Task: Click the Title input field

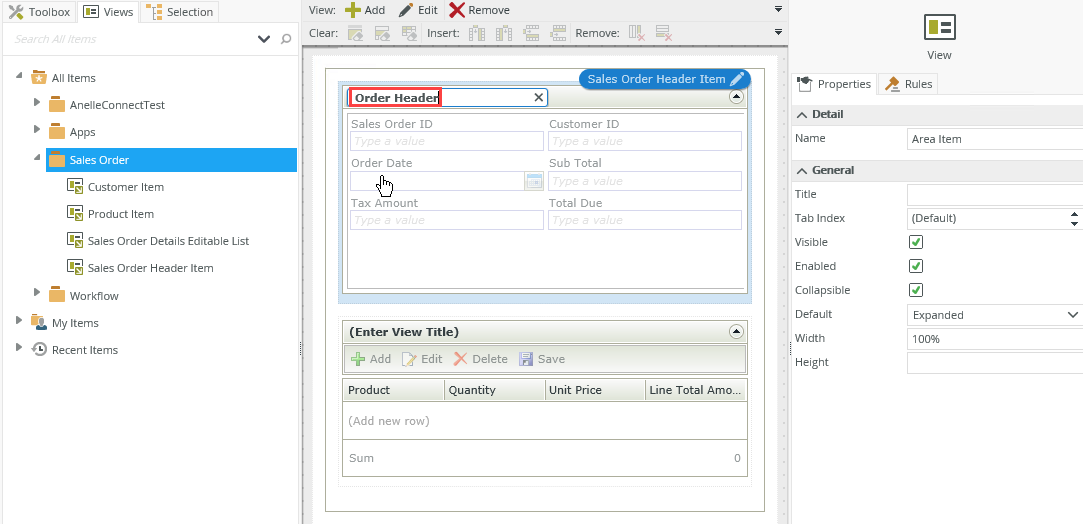Action: (x=994, y=194)
